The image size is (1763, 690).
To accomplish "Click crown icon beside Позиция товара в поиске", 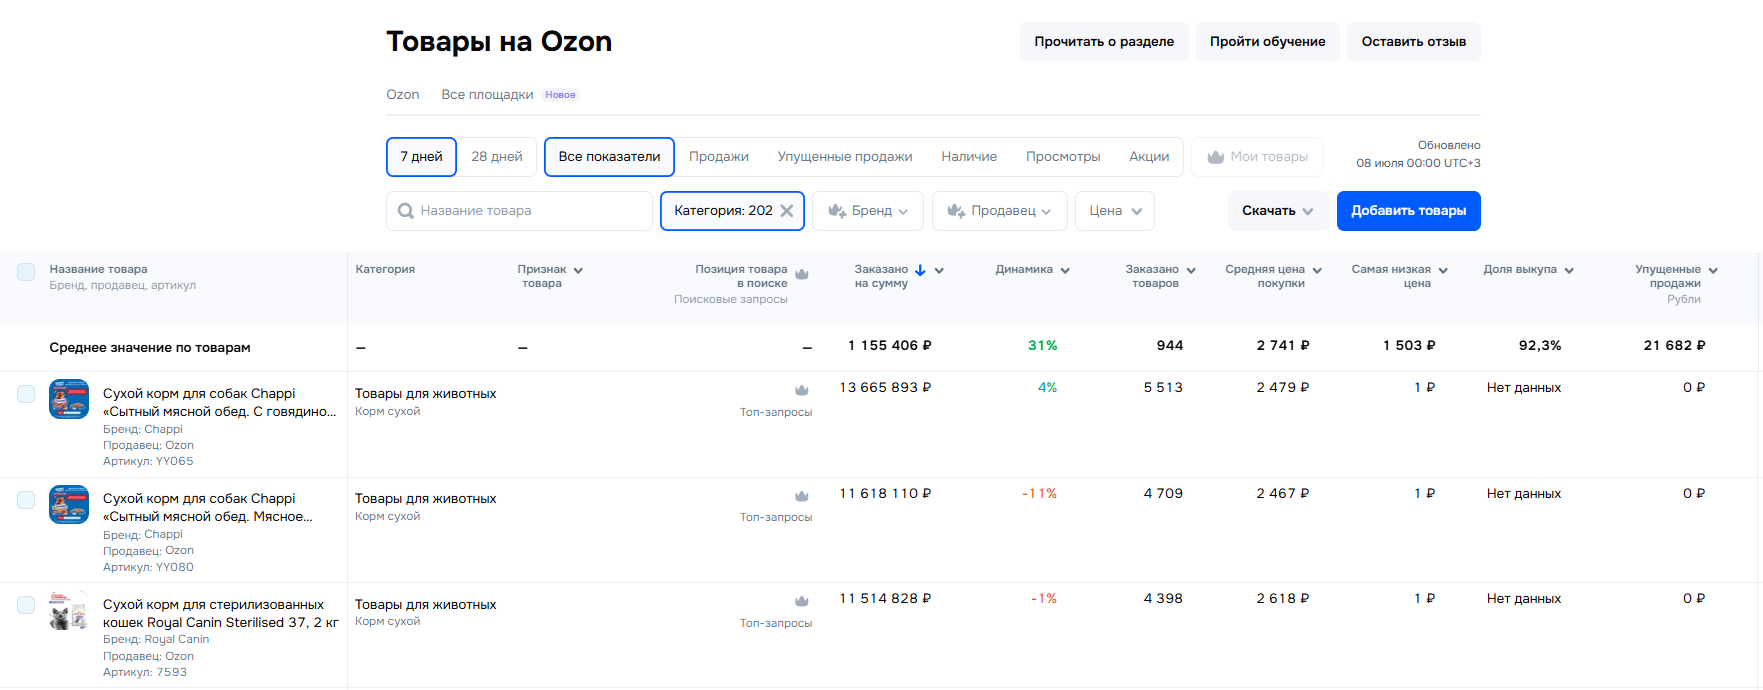I will [802, 274].
